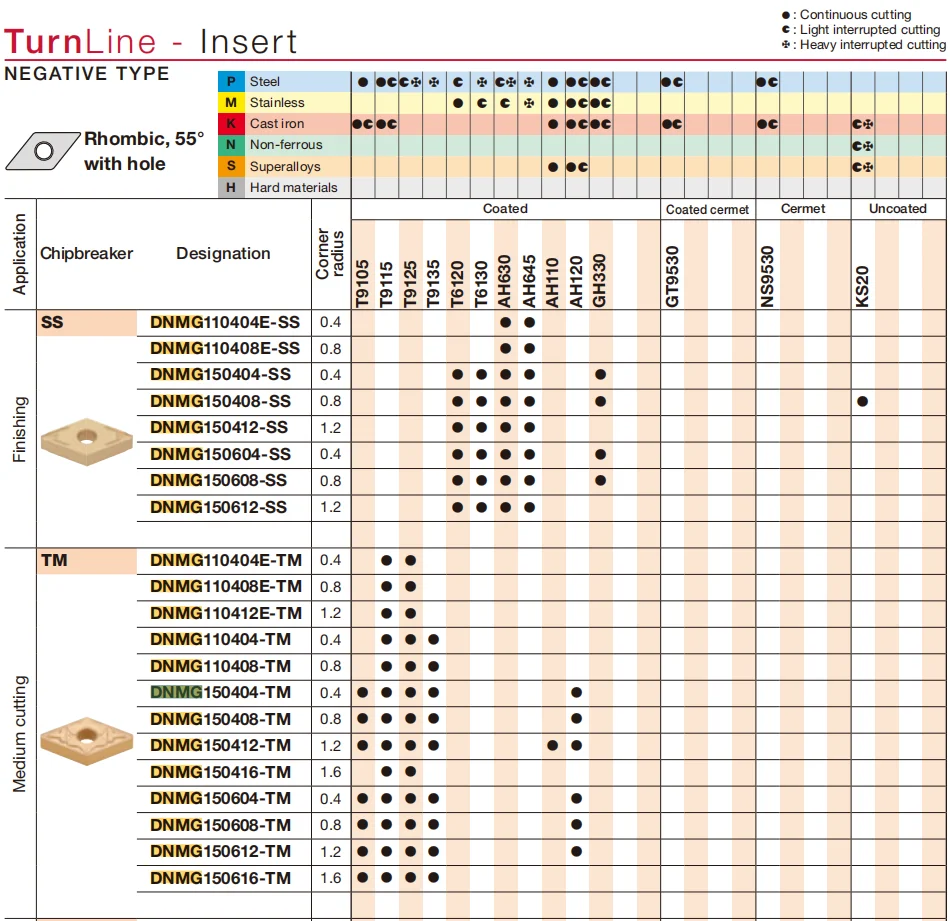Select designation DNMG110408E-SS
This screenshot has width=950, height=921.
coord(225,349)
